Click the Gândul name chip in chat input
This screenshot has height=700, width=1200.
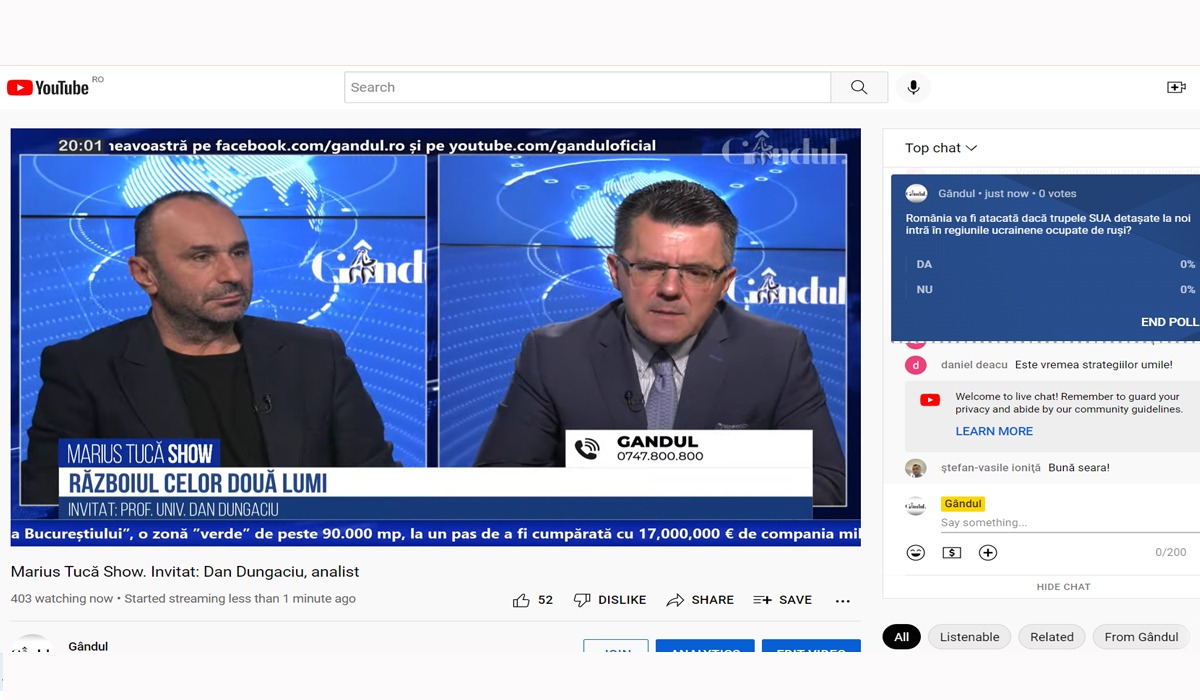963,504
